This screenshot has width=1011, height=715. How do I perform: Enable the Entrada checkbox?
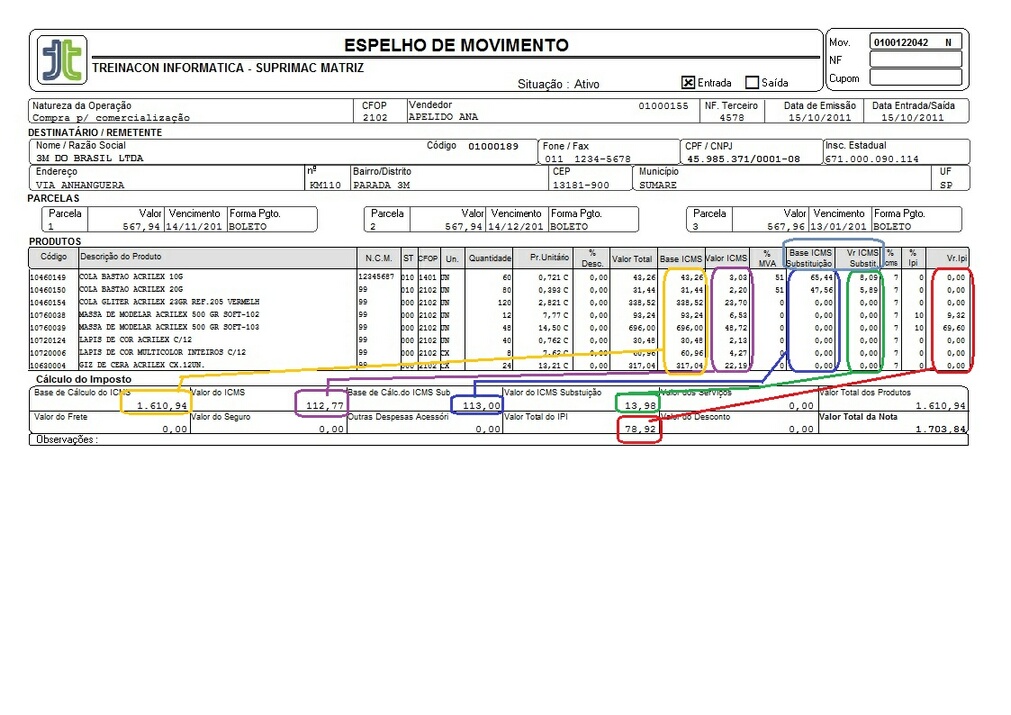click(688, 82)
